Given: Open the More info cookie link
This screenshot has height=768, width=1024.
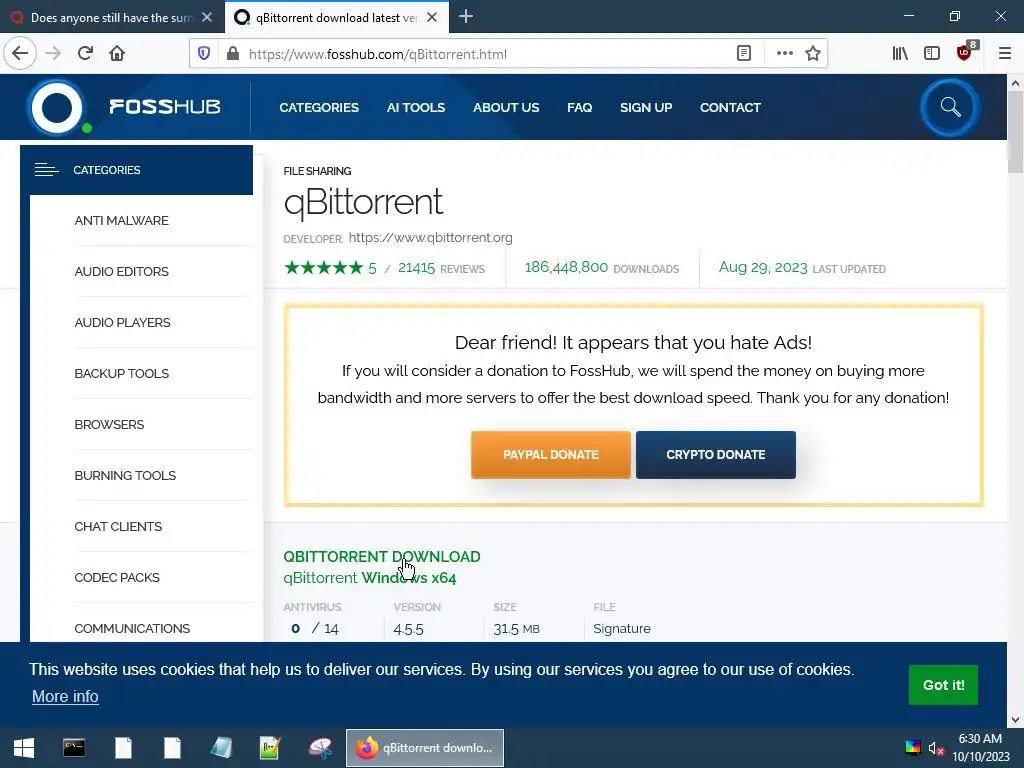Looking at the screenshot, I should [x=65, y=696].
